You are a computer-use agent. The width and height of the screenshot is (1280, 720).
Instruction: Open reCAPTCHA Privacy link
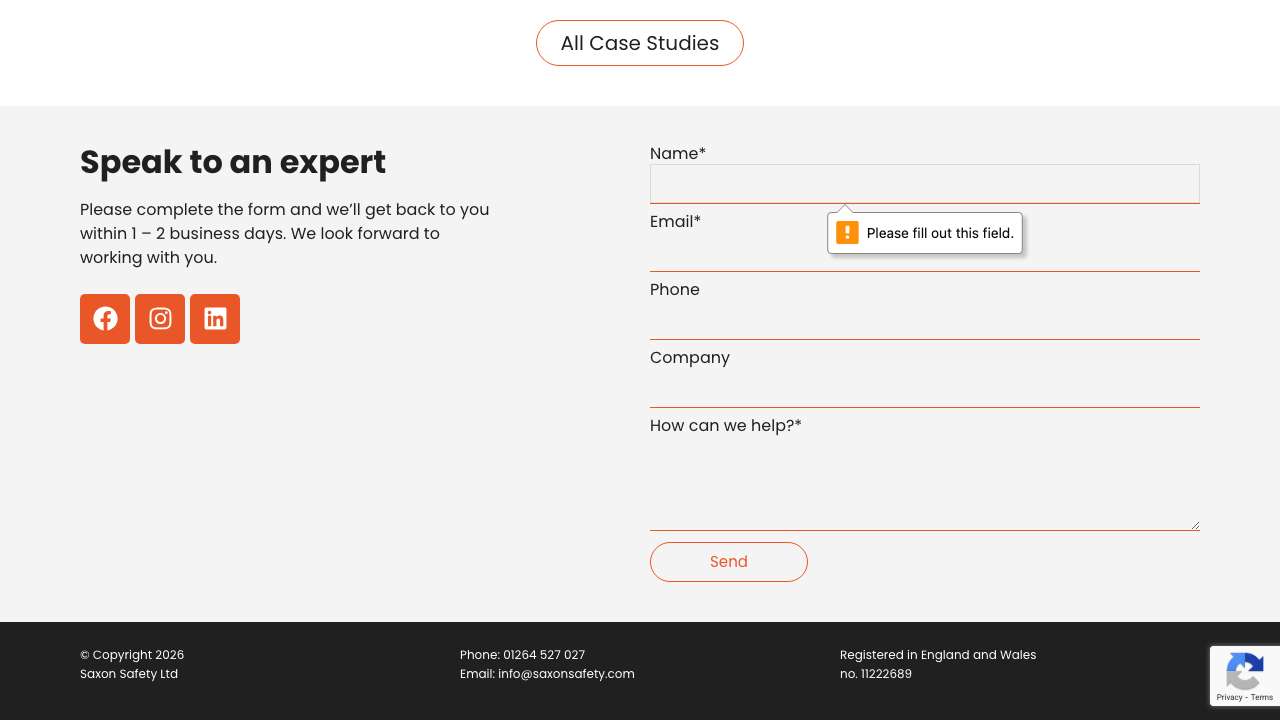(x=1229, y=697)
